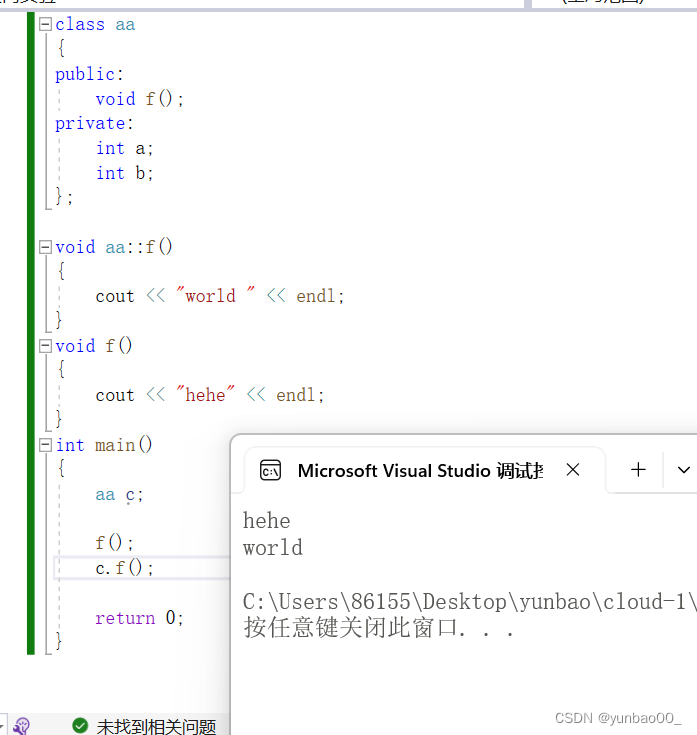
Task: Click the C:\Users\86155 path line in console
Action: coord(470,602)
